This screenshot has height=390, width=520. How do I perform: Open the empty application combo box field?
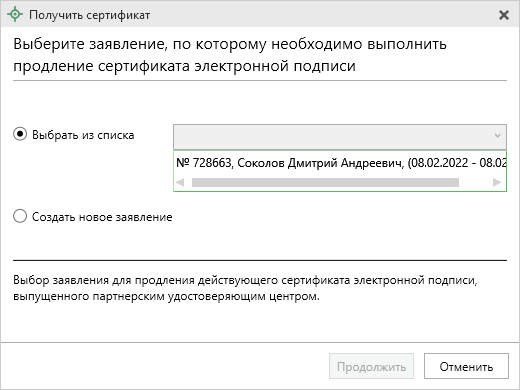pos(340,137)
